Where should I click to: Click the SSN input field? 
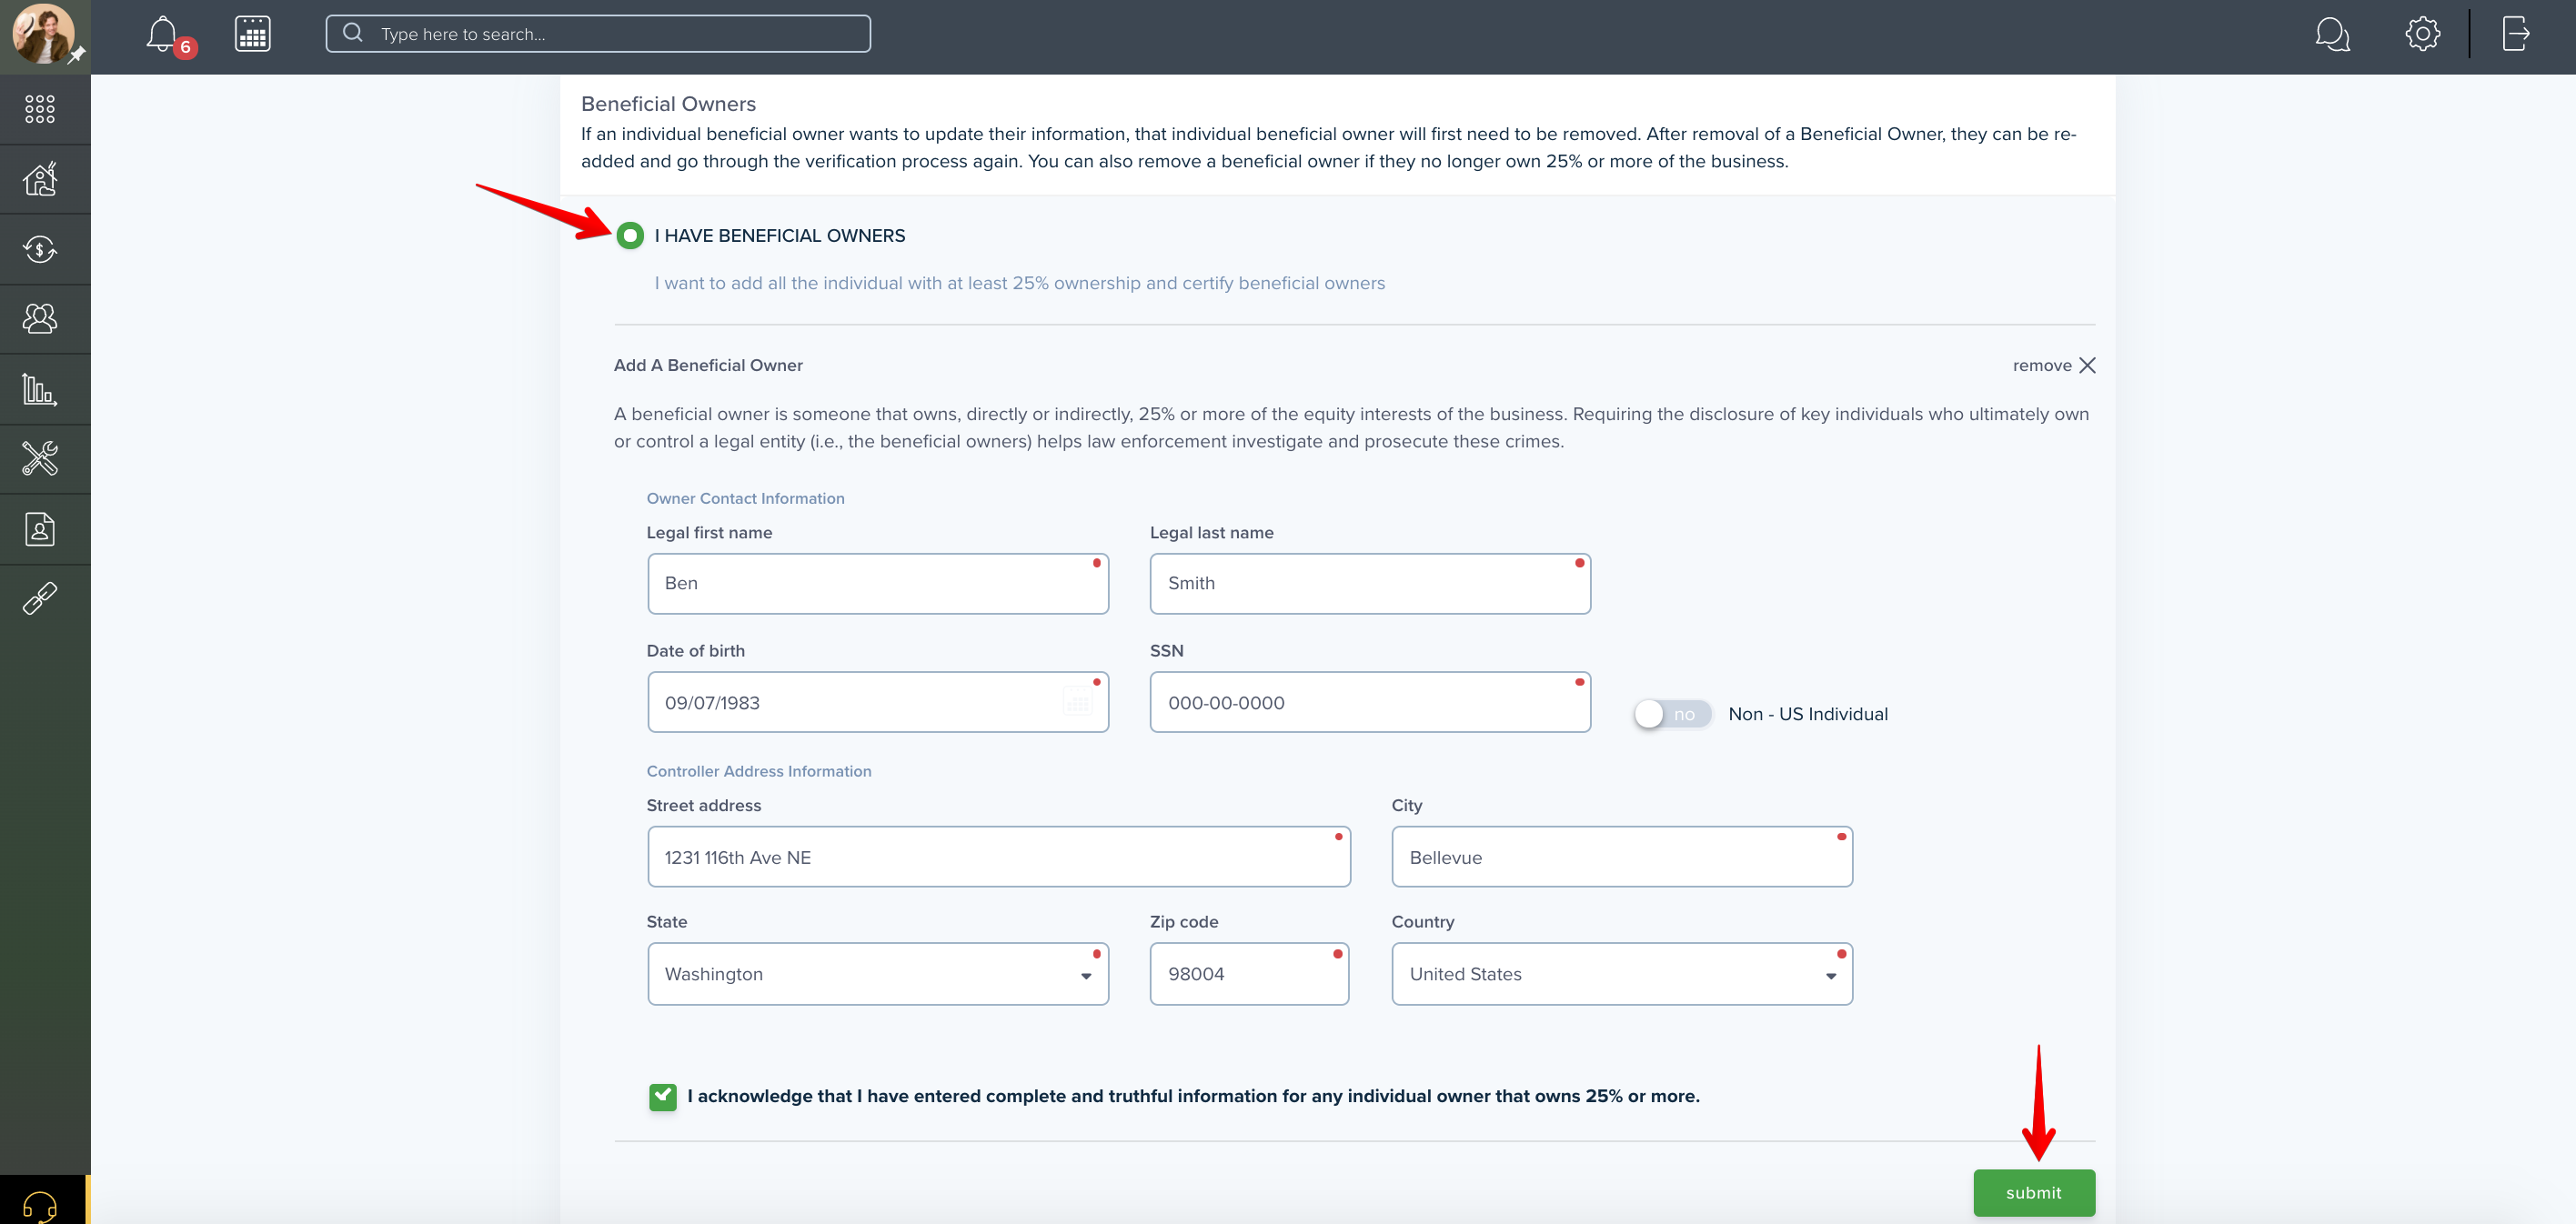coord(1370,703)
